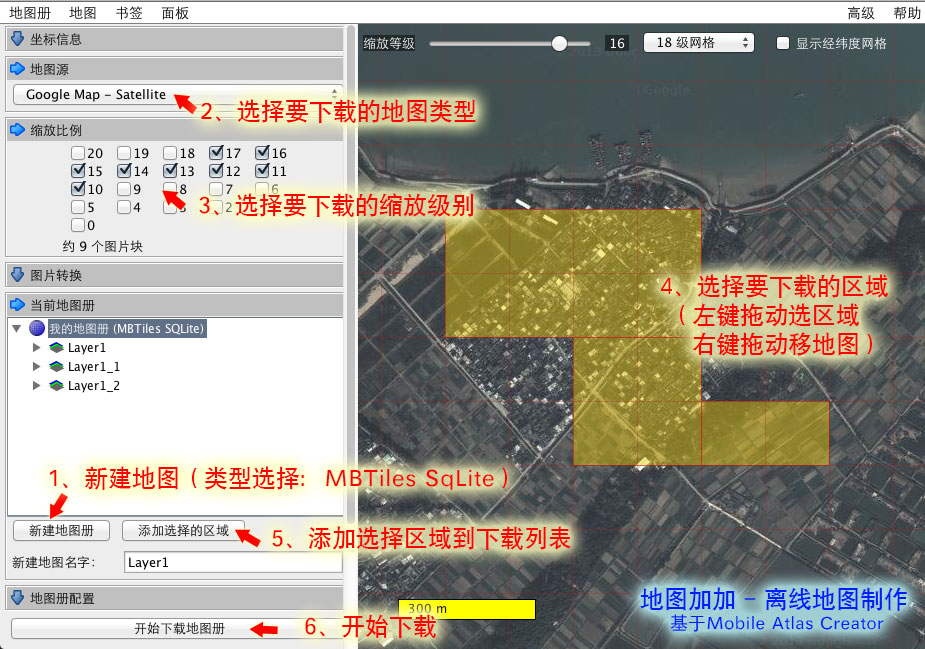Image resolution: width=925 pixels, height=649 pixels.
Task: Click the 缩放等级 label above the map
Action: 389,43
